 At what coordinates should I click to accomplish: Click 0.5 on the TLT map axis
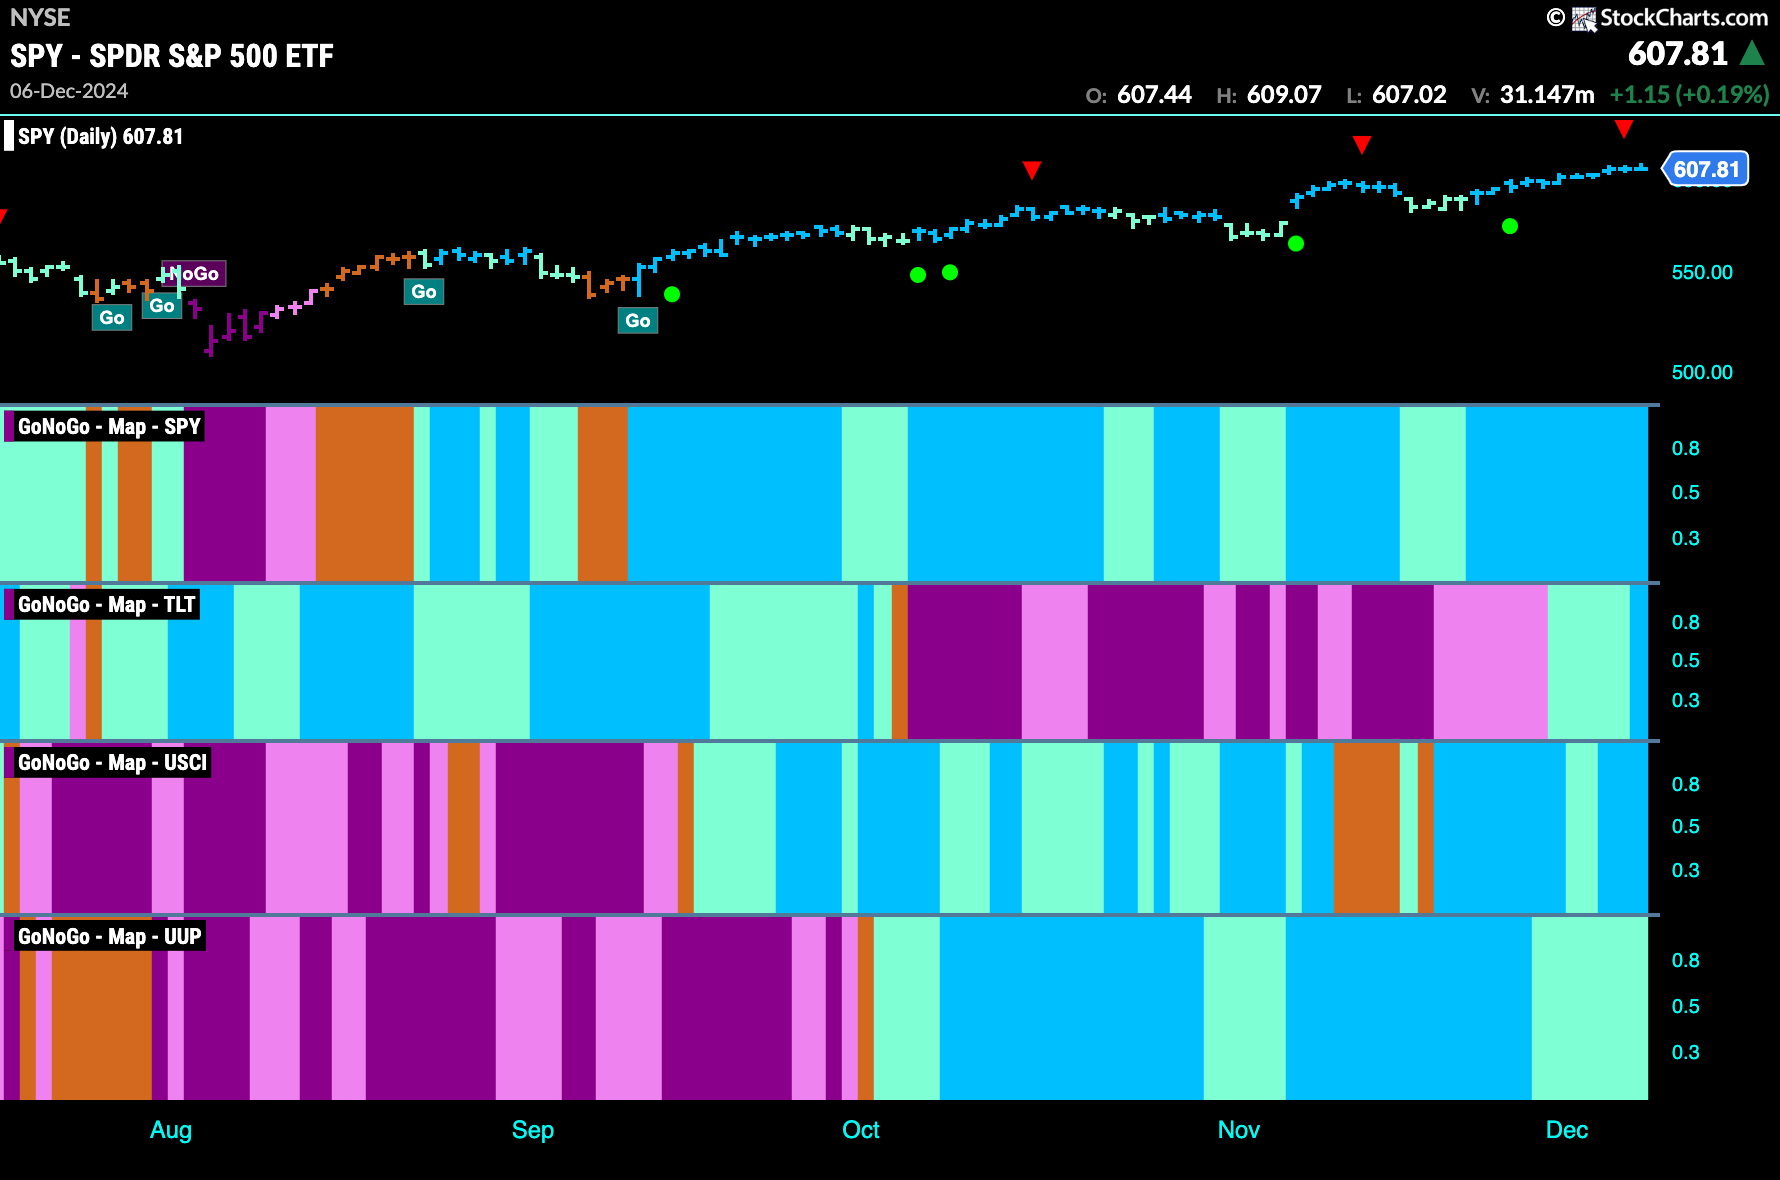tap(1686, 660)
